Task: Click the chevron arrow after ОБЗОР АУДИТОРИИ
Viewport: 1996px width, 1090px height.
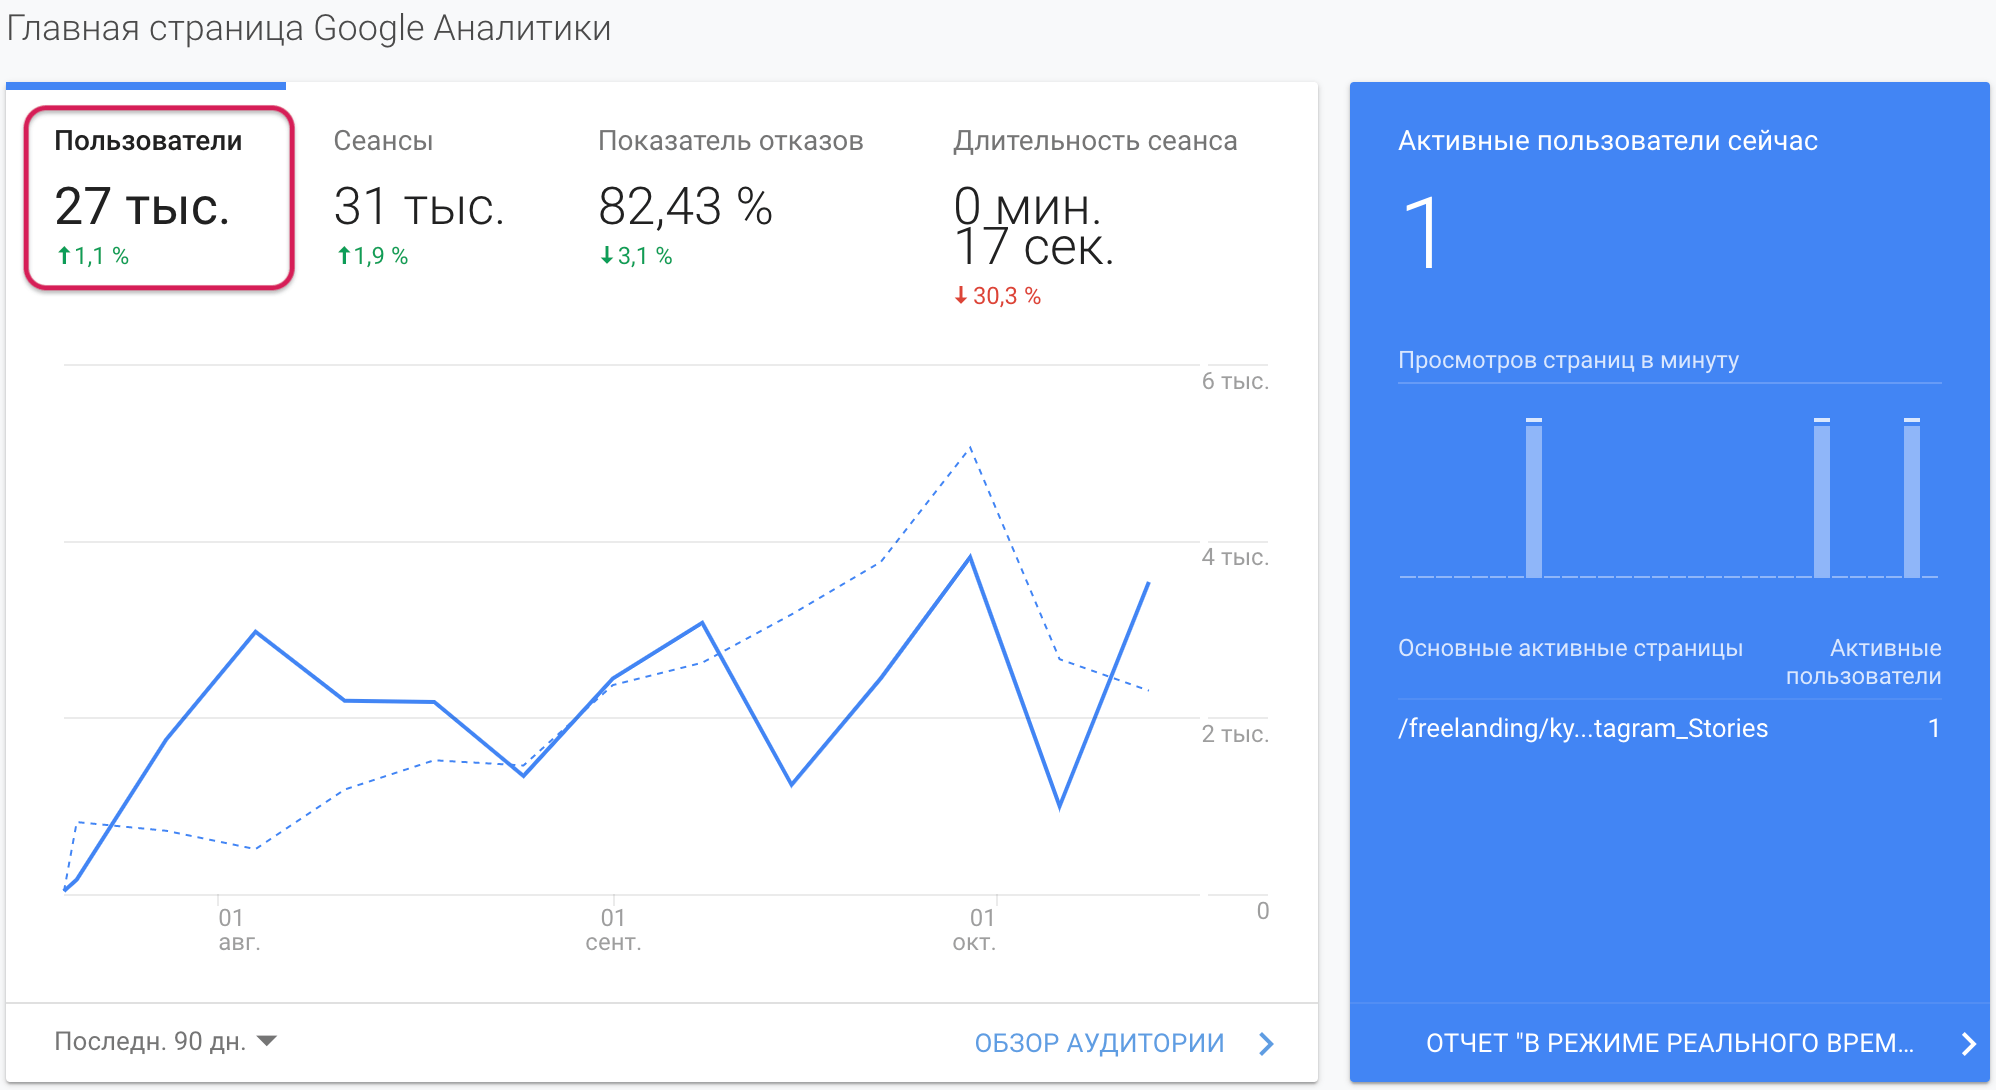Action: pos(1266,1043)
